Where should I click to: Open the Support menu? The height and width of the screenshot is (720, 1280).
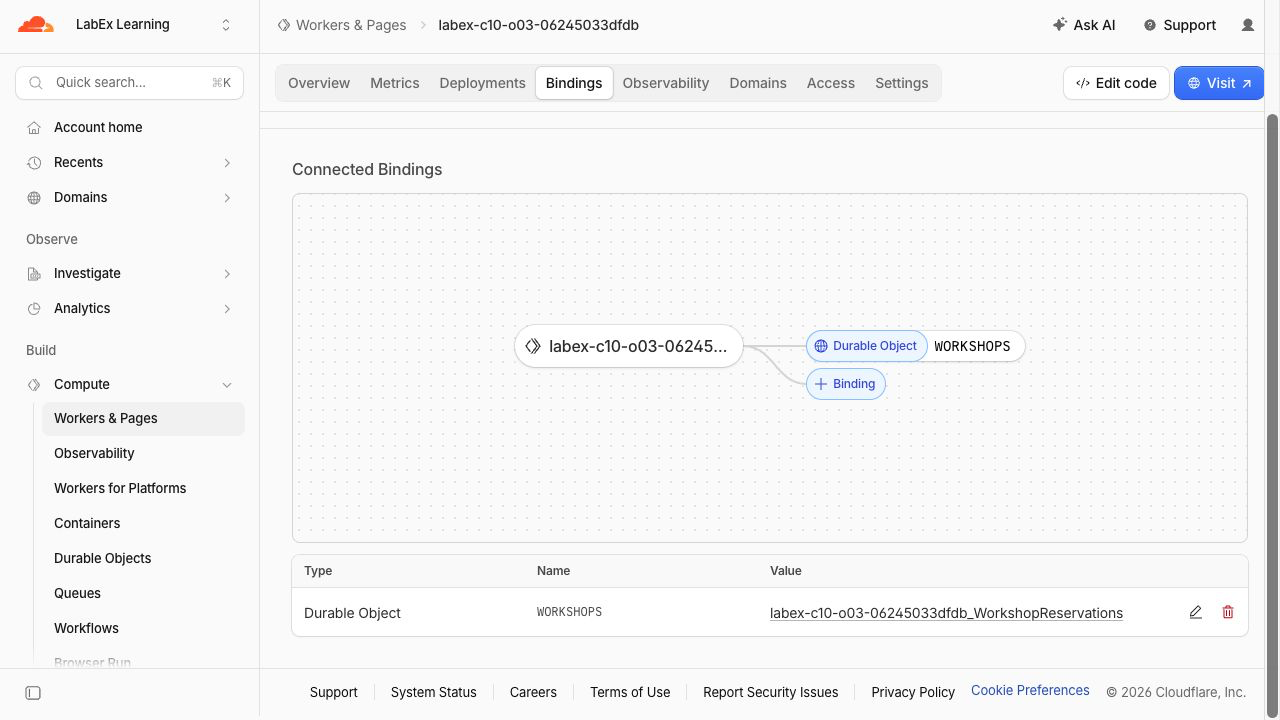[x=1180, y=25]
